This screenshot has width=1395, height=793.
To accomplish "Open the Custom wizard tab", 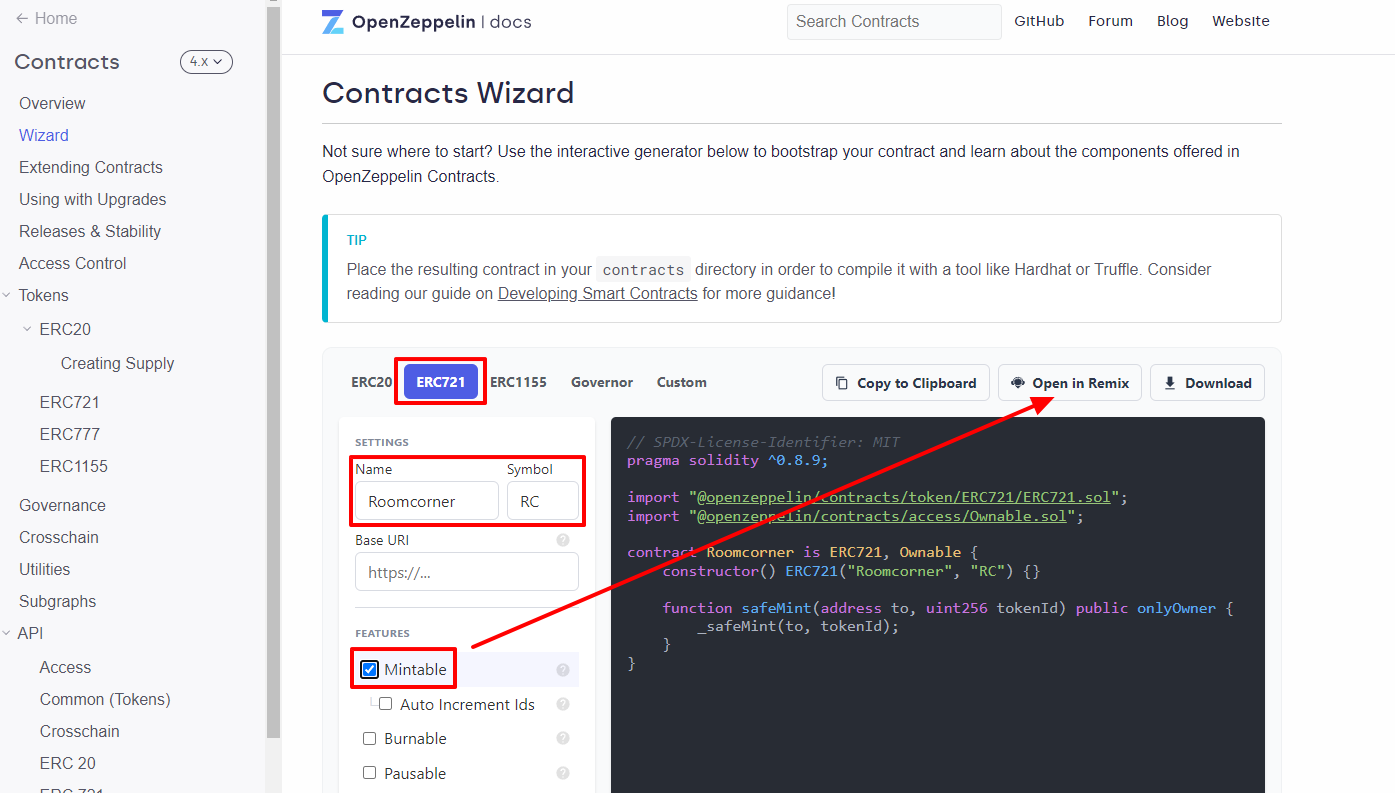I will (x=682, y=382).
